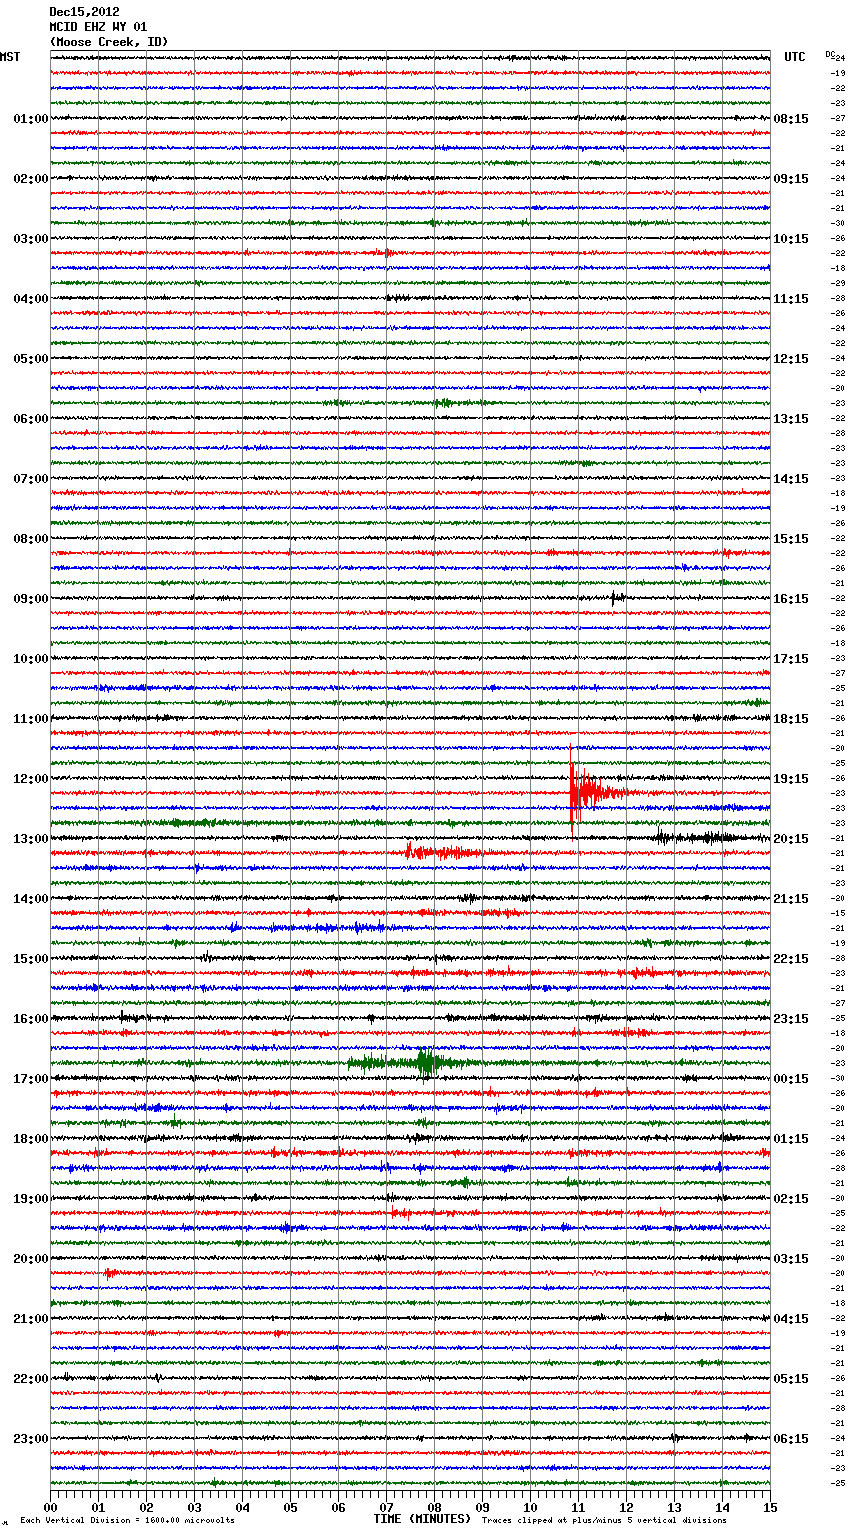Viewport: 850px width, 1534px height.
Task: Click minute 00 on the bottom axis
Action: tap(50, 1507)
